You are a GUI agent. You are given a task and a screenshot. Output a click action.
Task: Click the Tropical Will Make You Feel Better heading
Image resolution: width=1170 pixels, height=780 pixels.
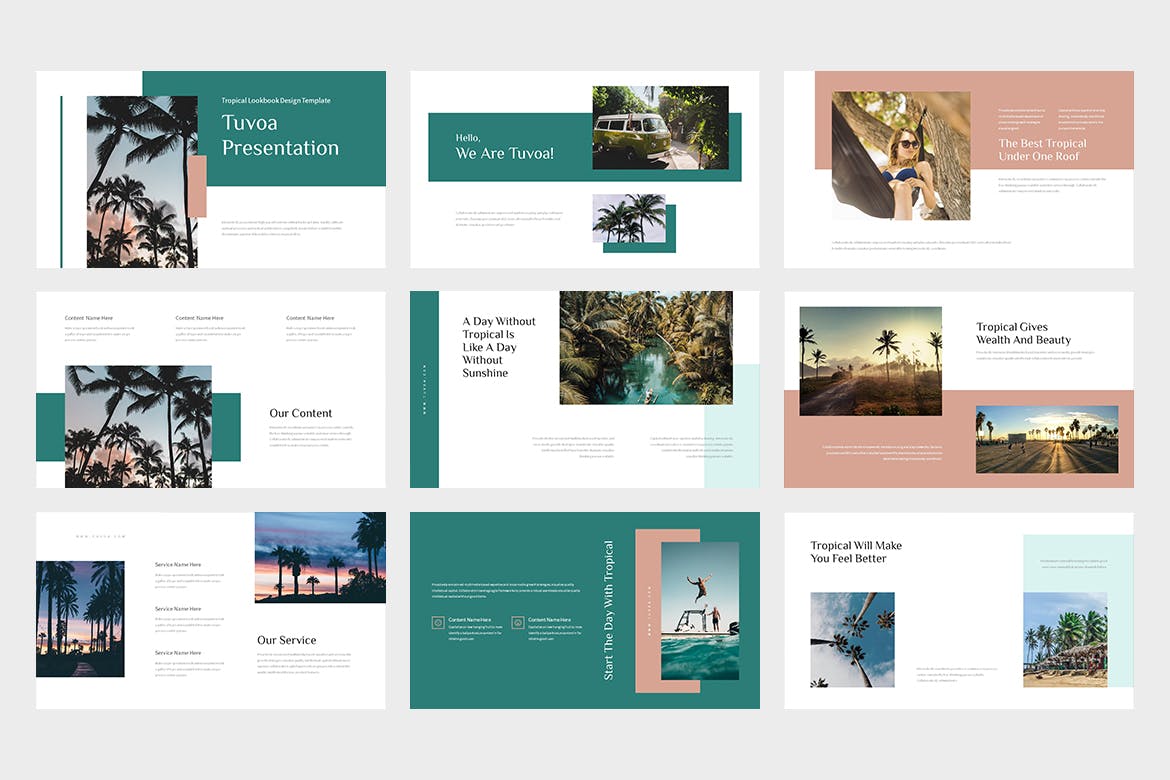[856, 551]
